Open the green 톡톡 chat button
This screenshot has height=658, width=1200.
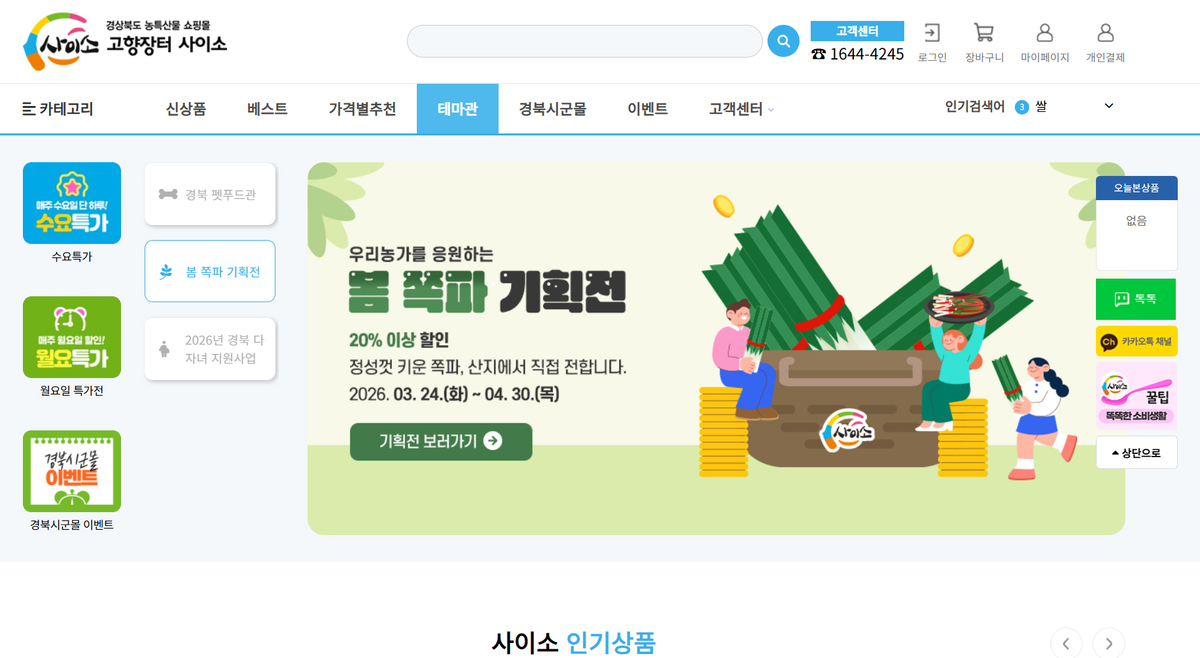click(x=1136, y=299)
